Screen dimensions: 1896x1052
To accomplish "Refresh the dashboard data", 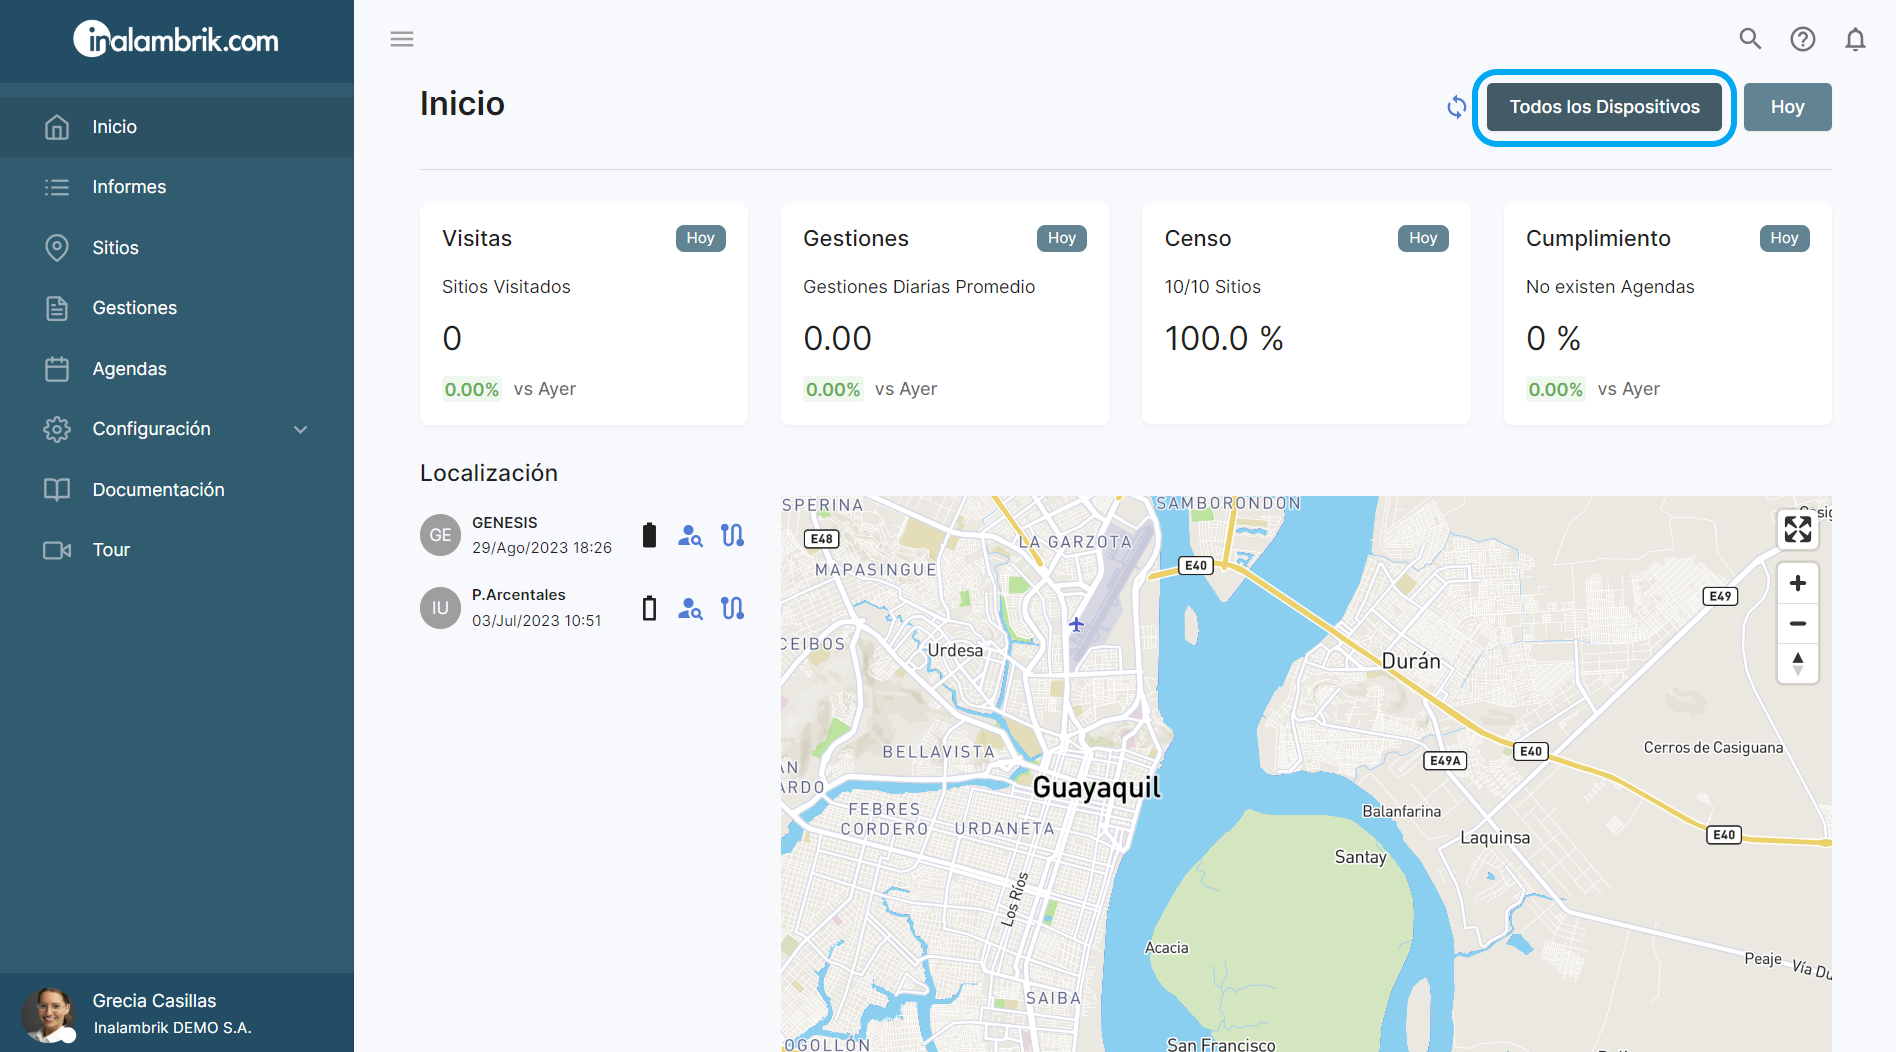I will pyautogui.click(x=1457, y=107).
